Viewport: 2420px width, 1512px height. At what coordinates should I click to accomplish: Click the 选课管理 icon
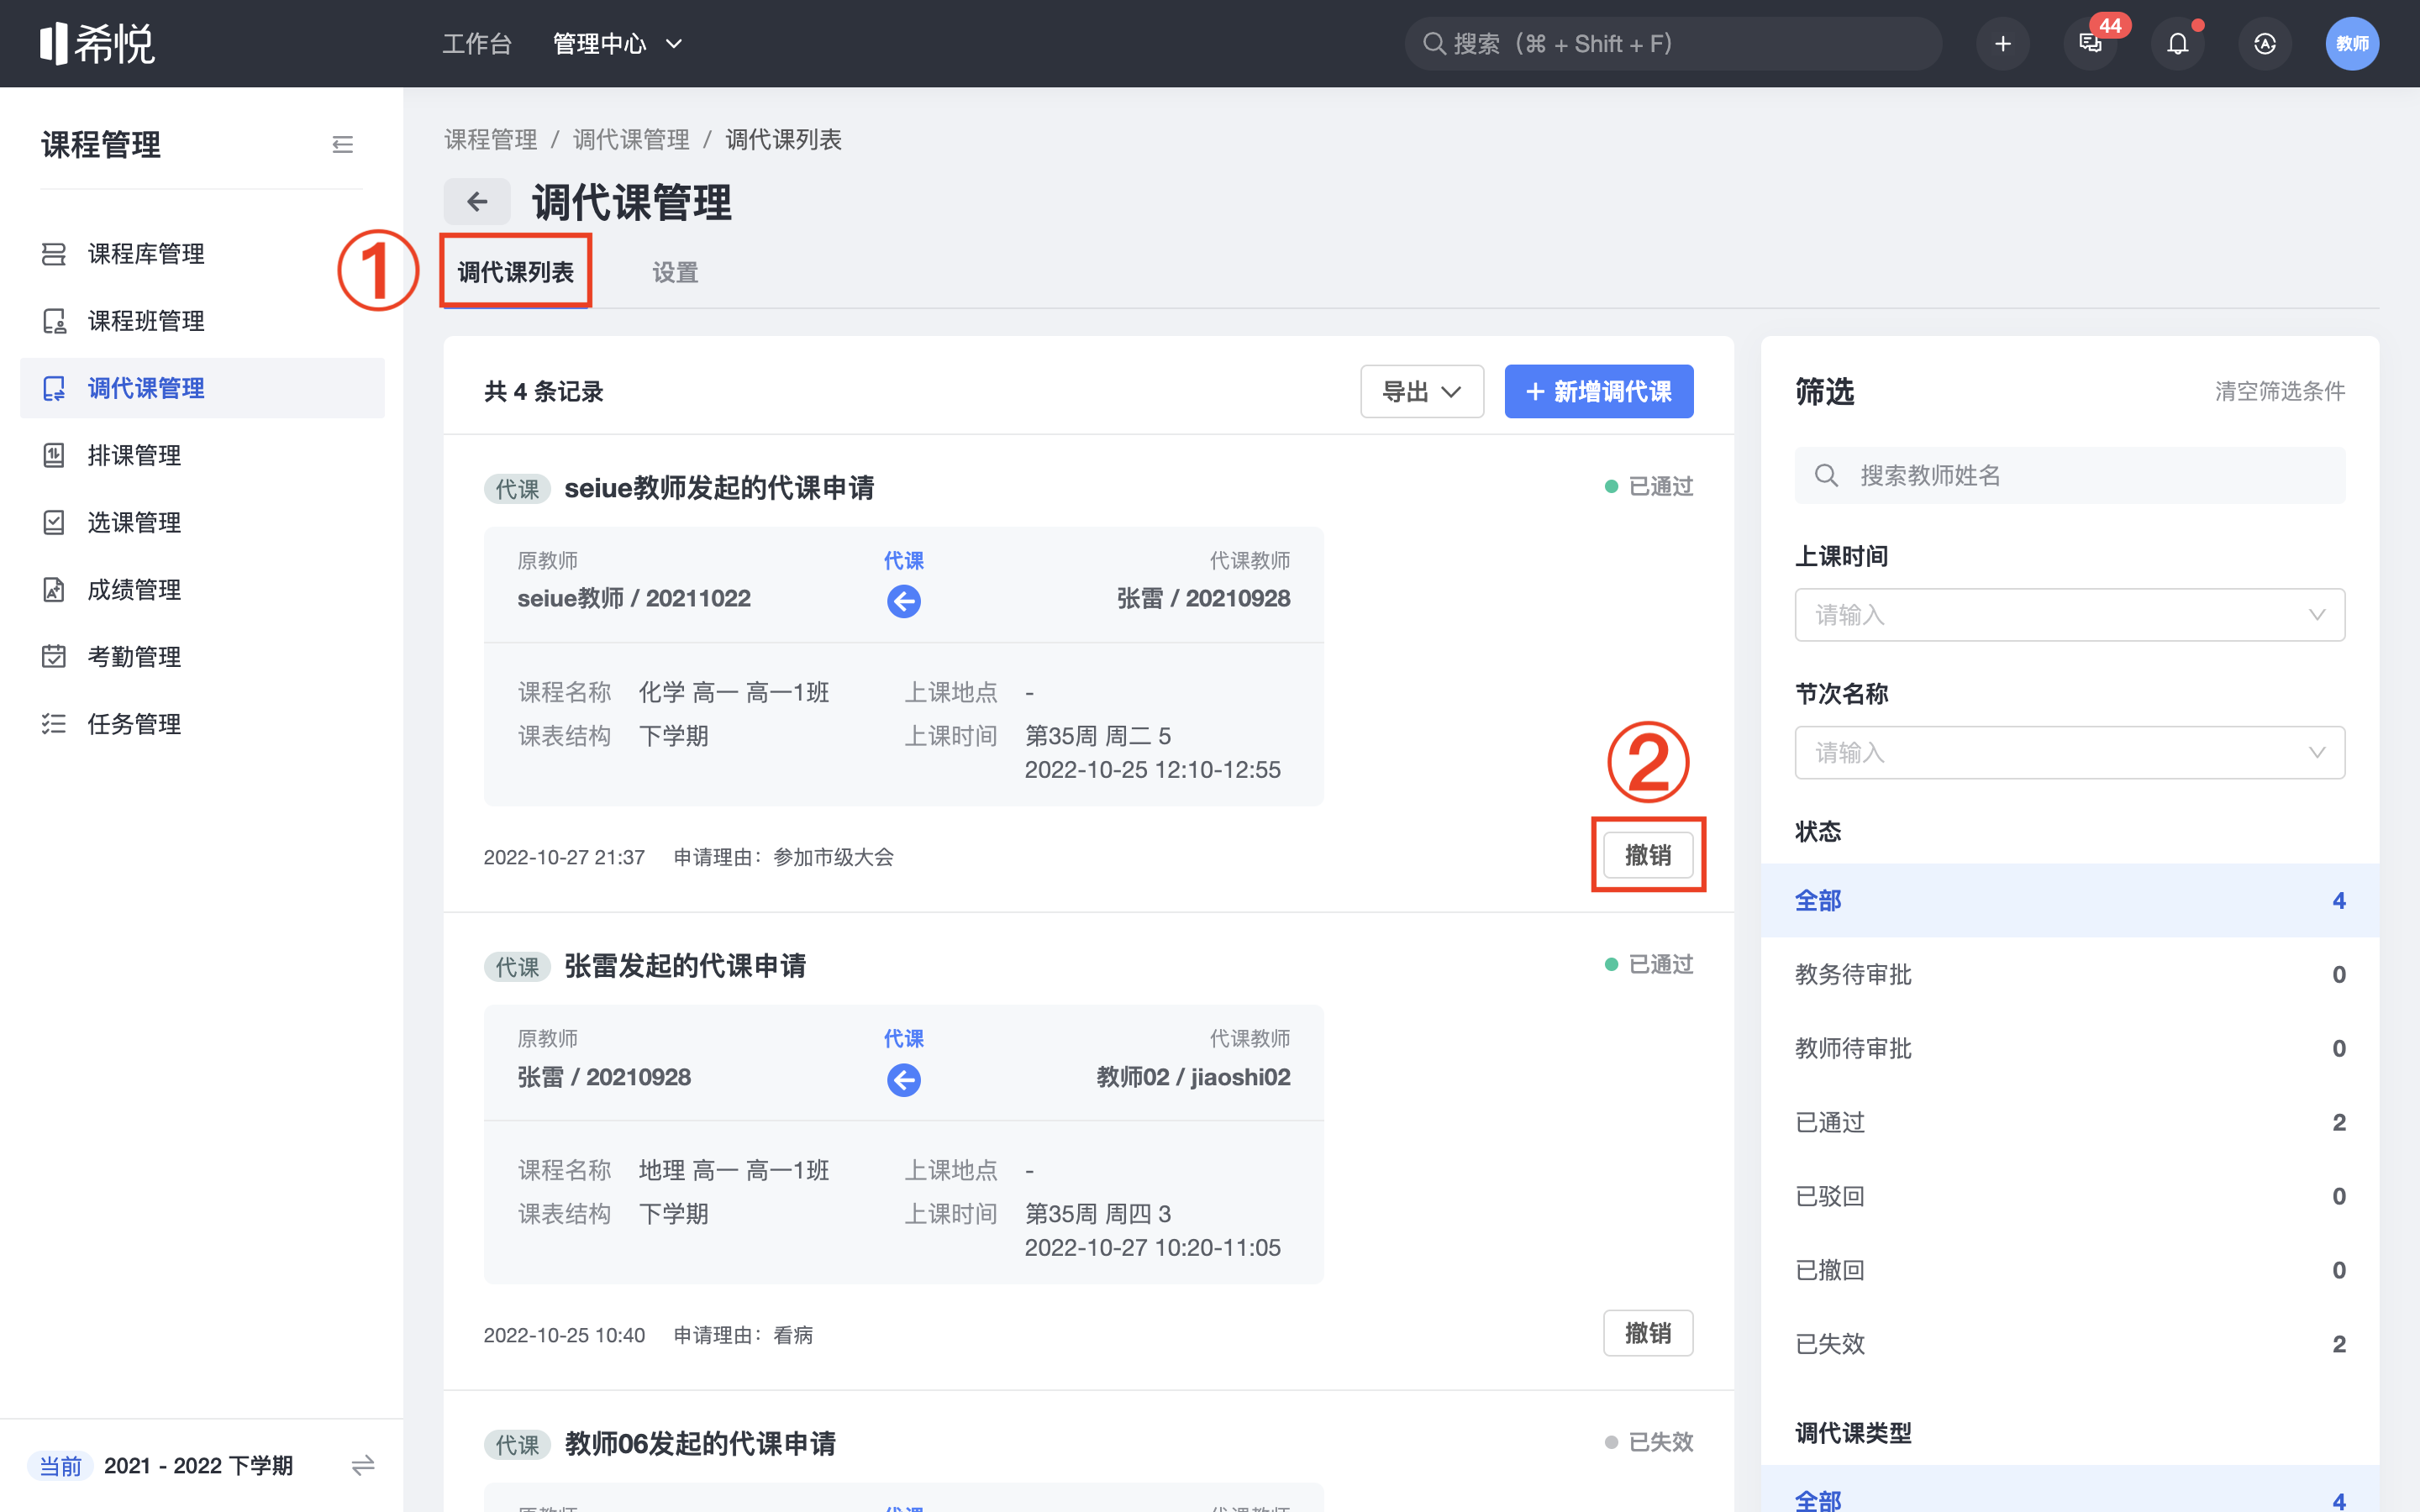(x=54, y=522)
